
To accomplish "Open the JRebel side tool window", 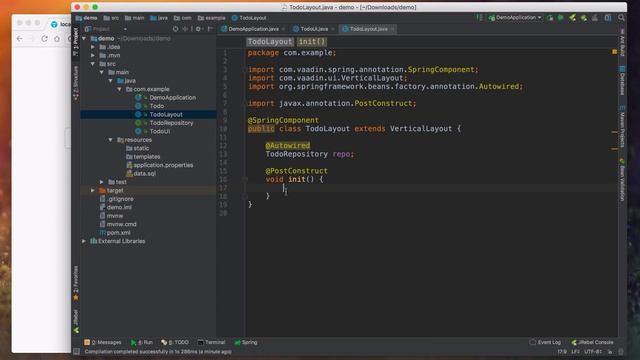I will tap(76, 322).
